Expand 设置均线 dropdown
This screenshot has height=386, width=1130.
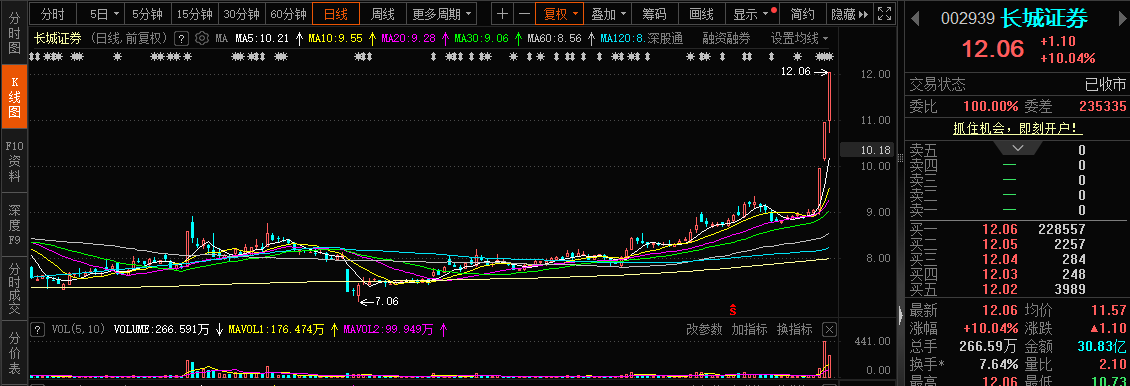(x=799, y=38)
